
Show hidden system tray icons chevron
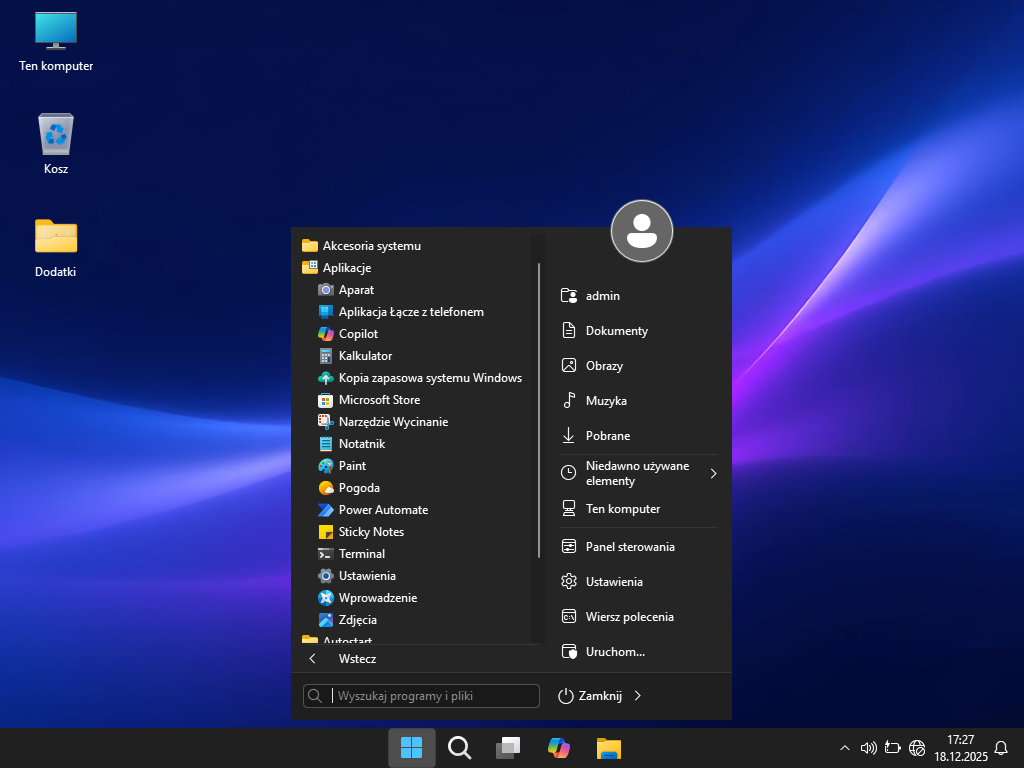pyautogui.click(x=845, y=747)
